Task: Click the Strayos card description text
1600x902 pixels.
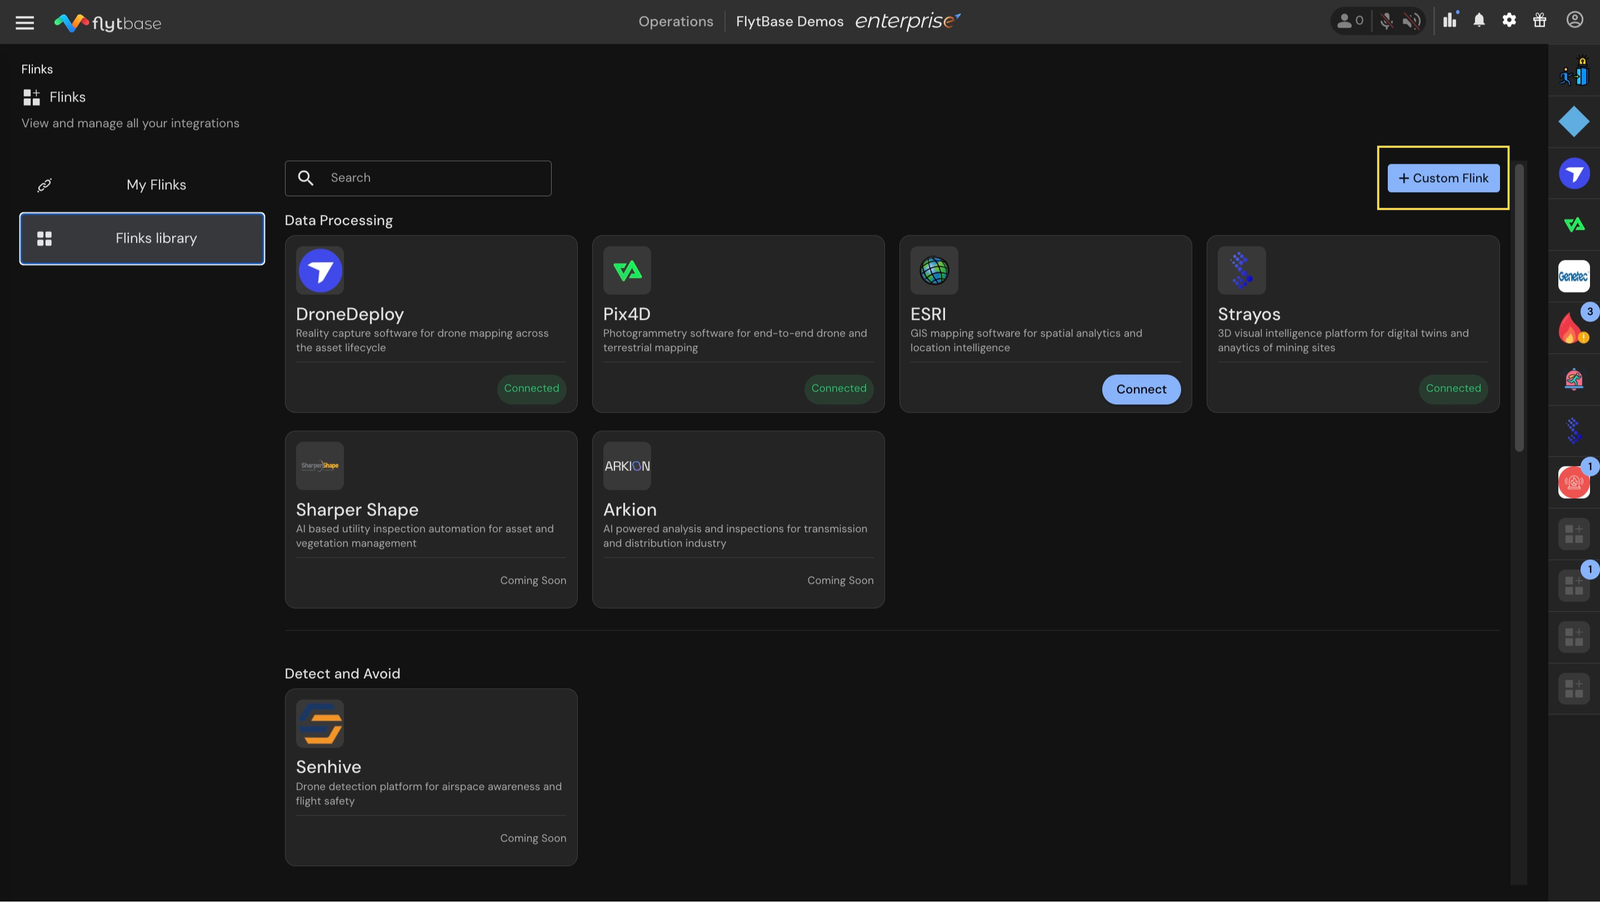Action: [1343, 341]
